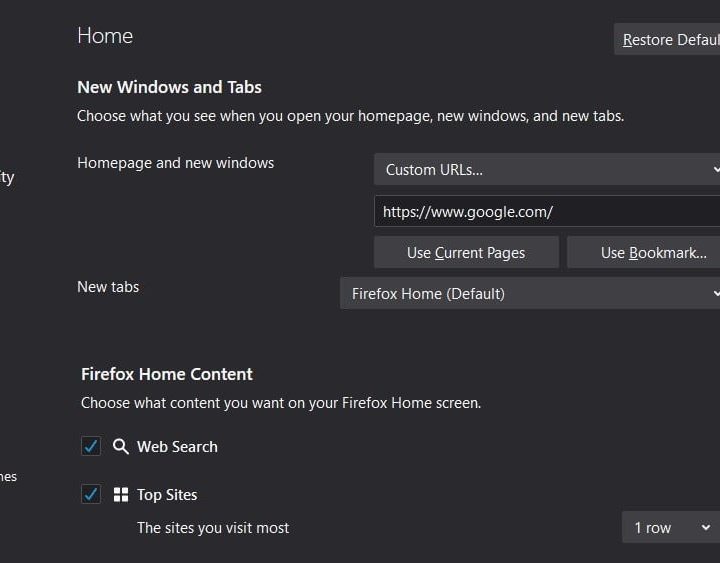Focus the homepage URL field with google.com
Image resolution: width=720 pixels, height=563 pixels.
pyautogui.click(x=547, y=212)
